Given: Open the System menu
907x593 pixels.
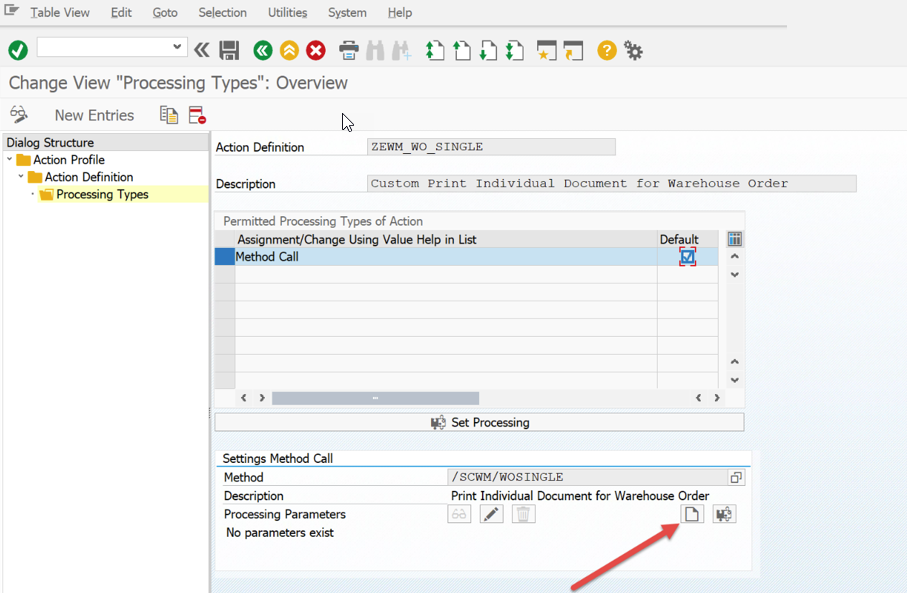Looking at the screenshot, I should 347,12.
